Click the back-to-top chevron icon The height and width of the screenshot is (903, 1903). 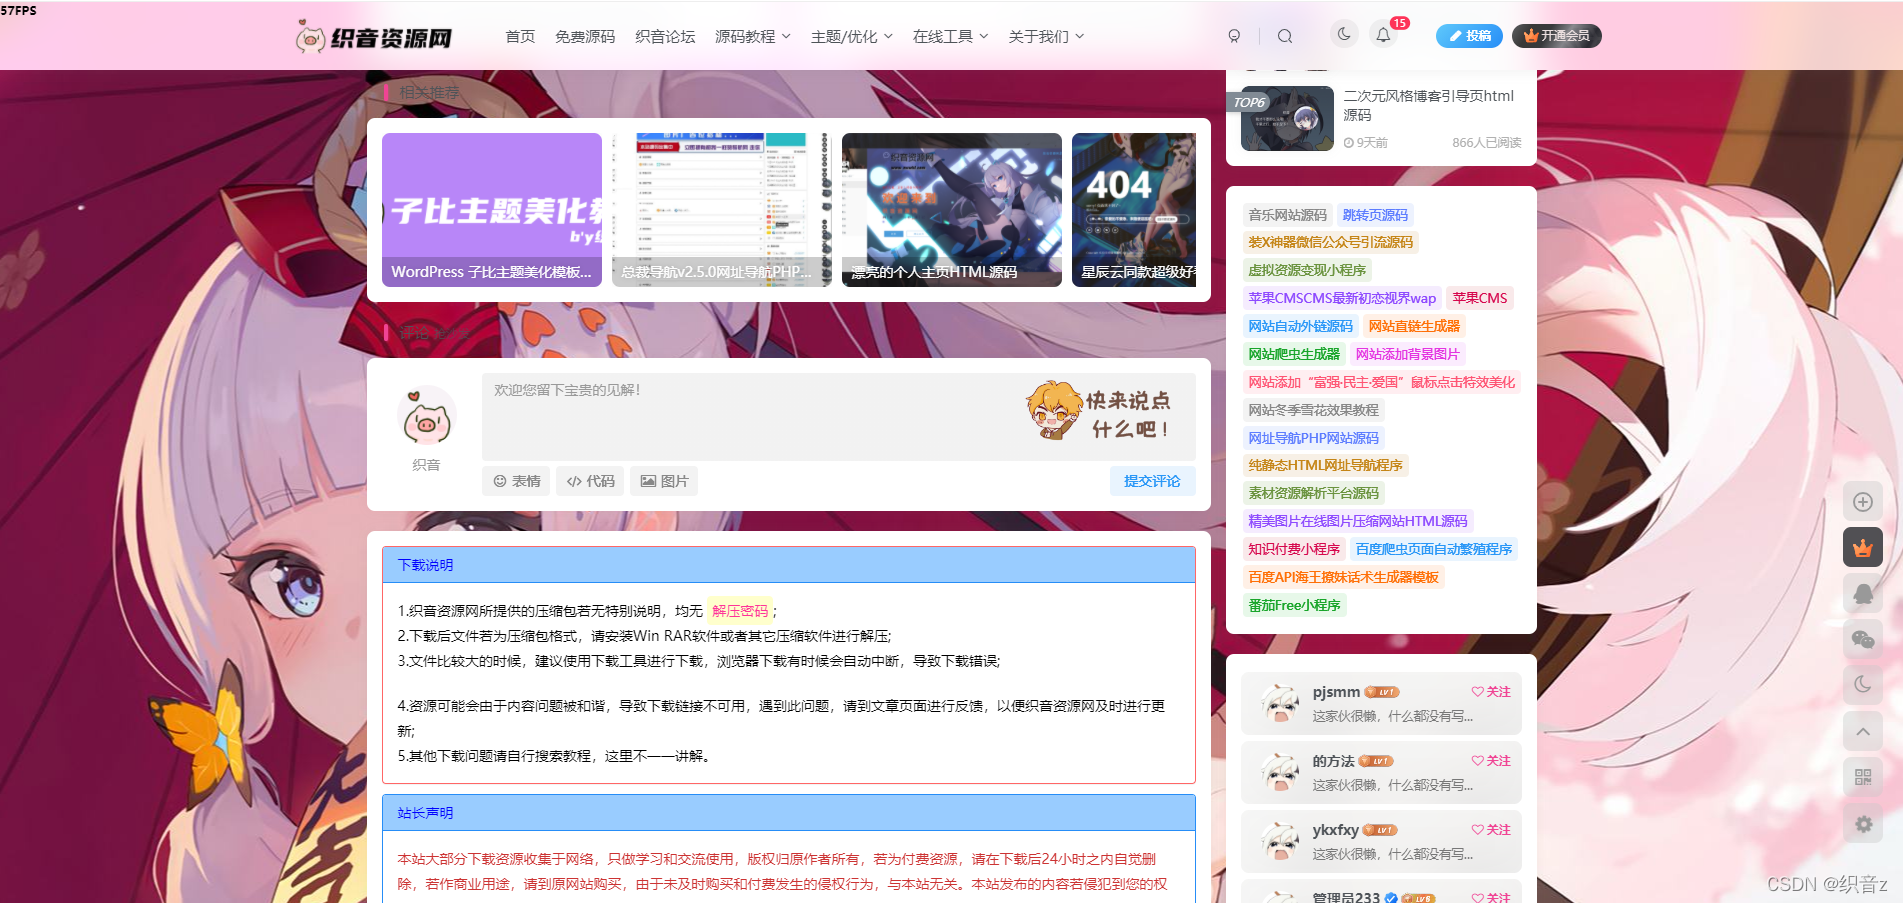tap(1863, 732)
